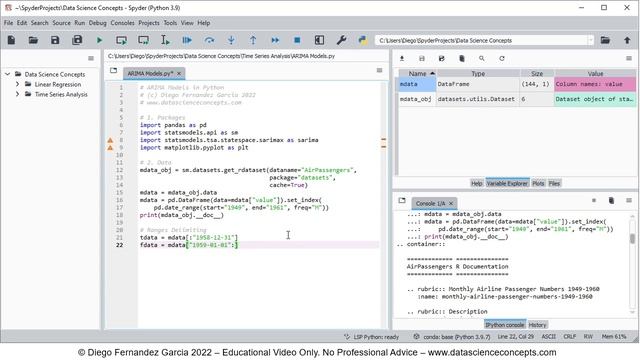Sort variables by Type column

pos(478,73)
